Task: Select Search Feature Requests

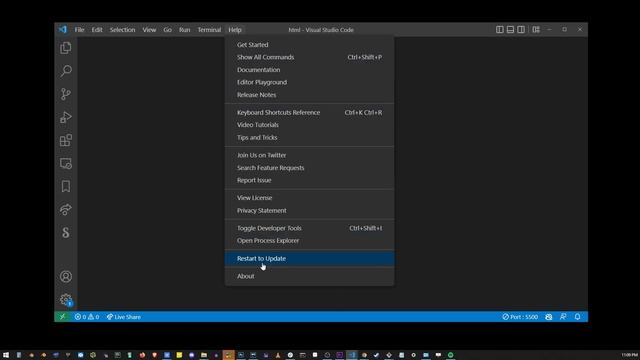Action: point(309,168)
